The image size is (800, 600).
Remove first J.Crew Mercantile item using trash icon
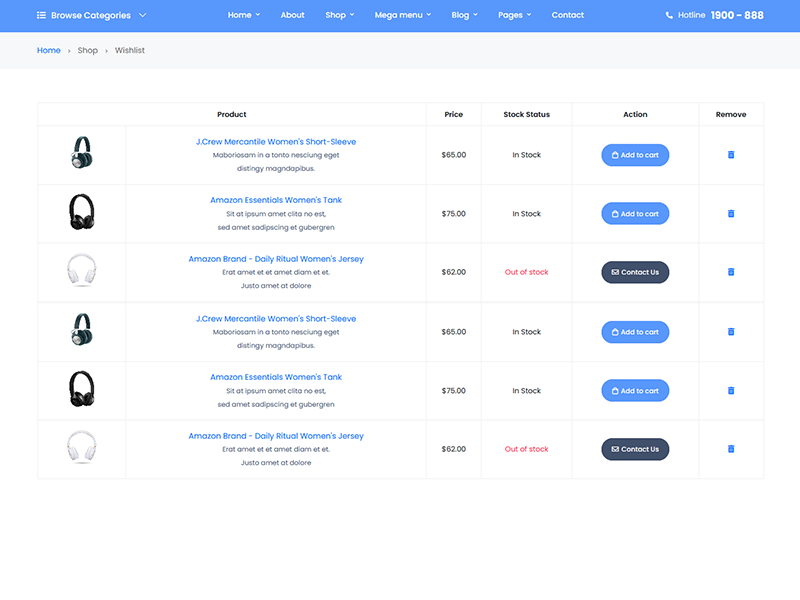(731, 155)
